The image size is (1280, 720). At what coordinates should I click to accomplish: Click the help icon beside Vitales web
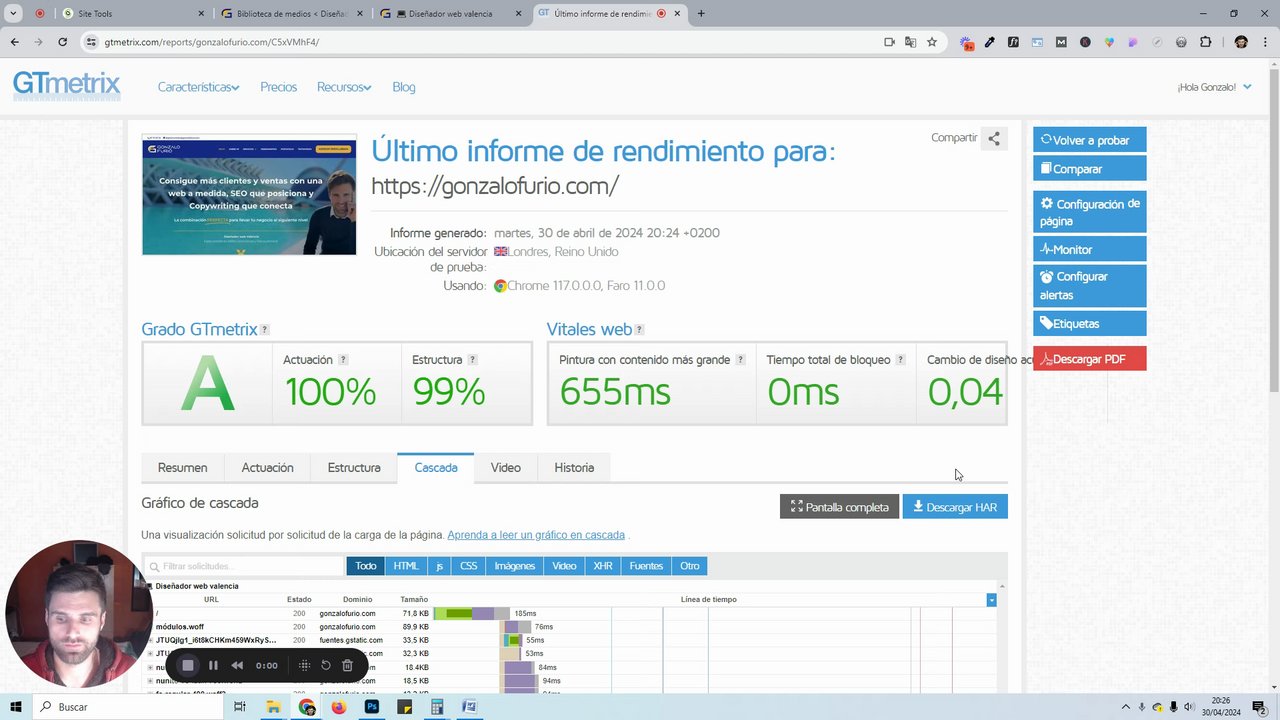click(639, 330)
